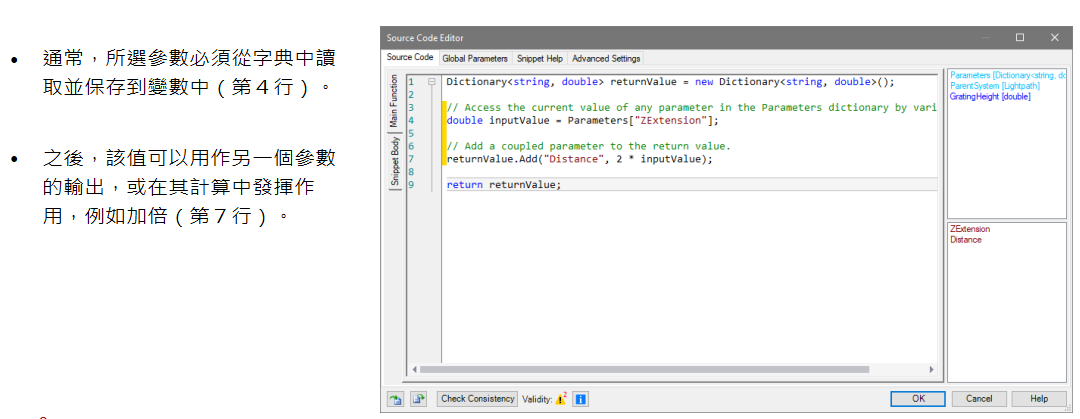This screenshot has width=1080, height=419.
Task: Click the returnValue.Add code line
Action: 579,159
